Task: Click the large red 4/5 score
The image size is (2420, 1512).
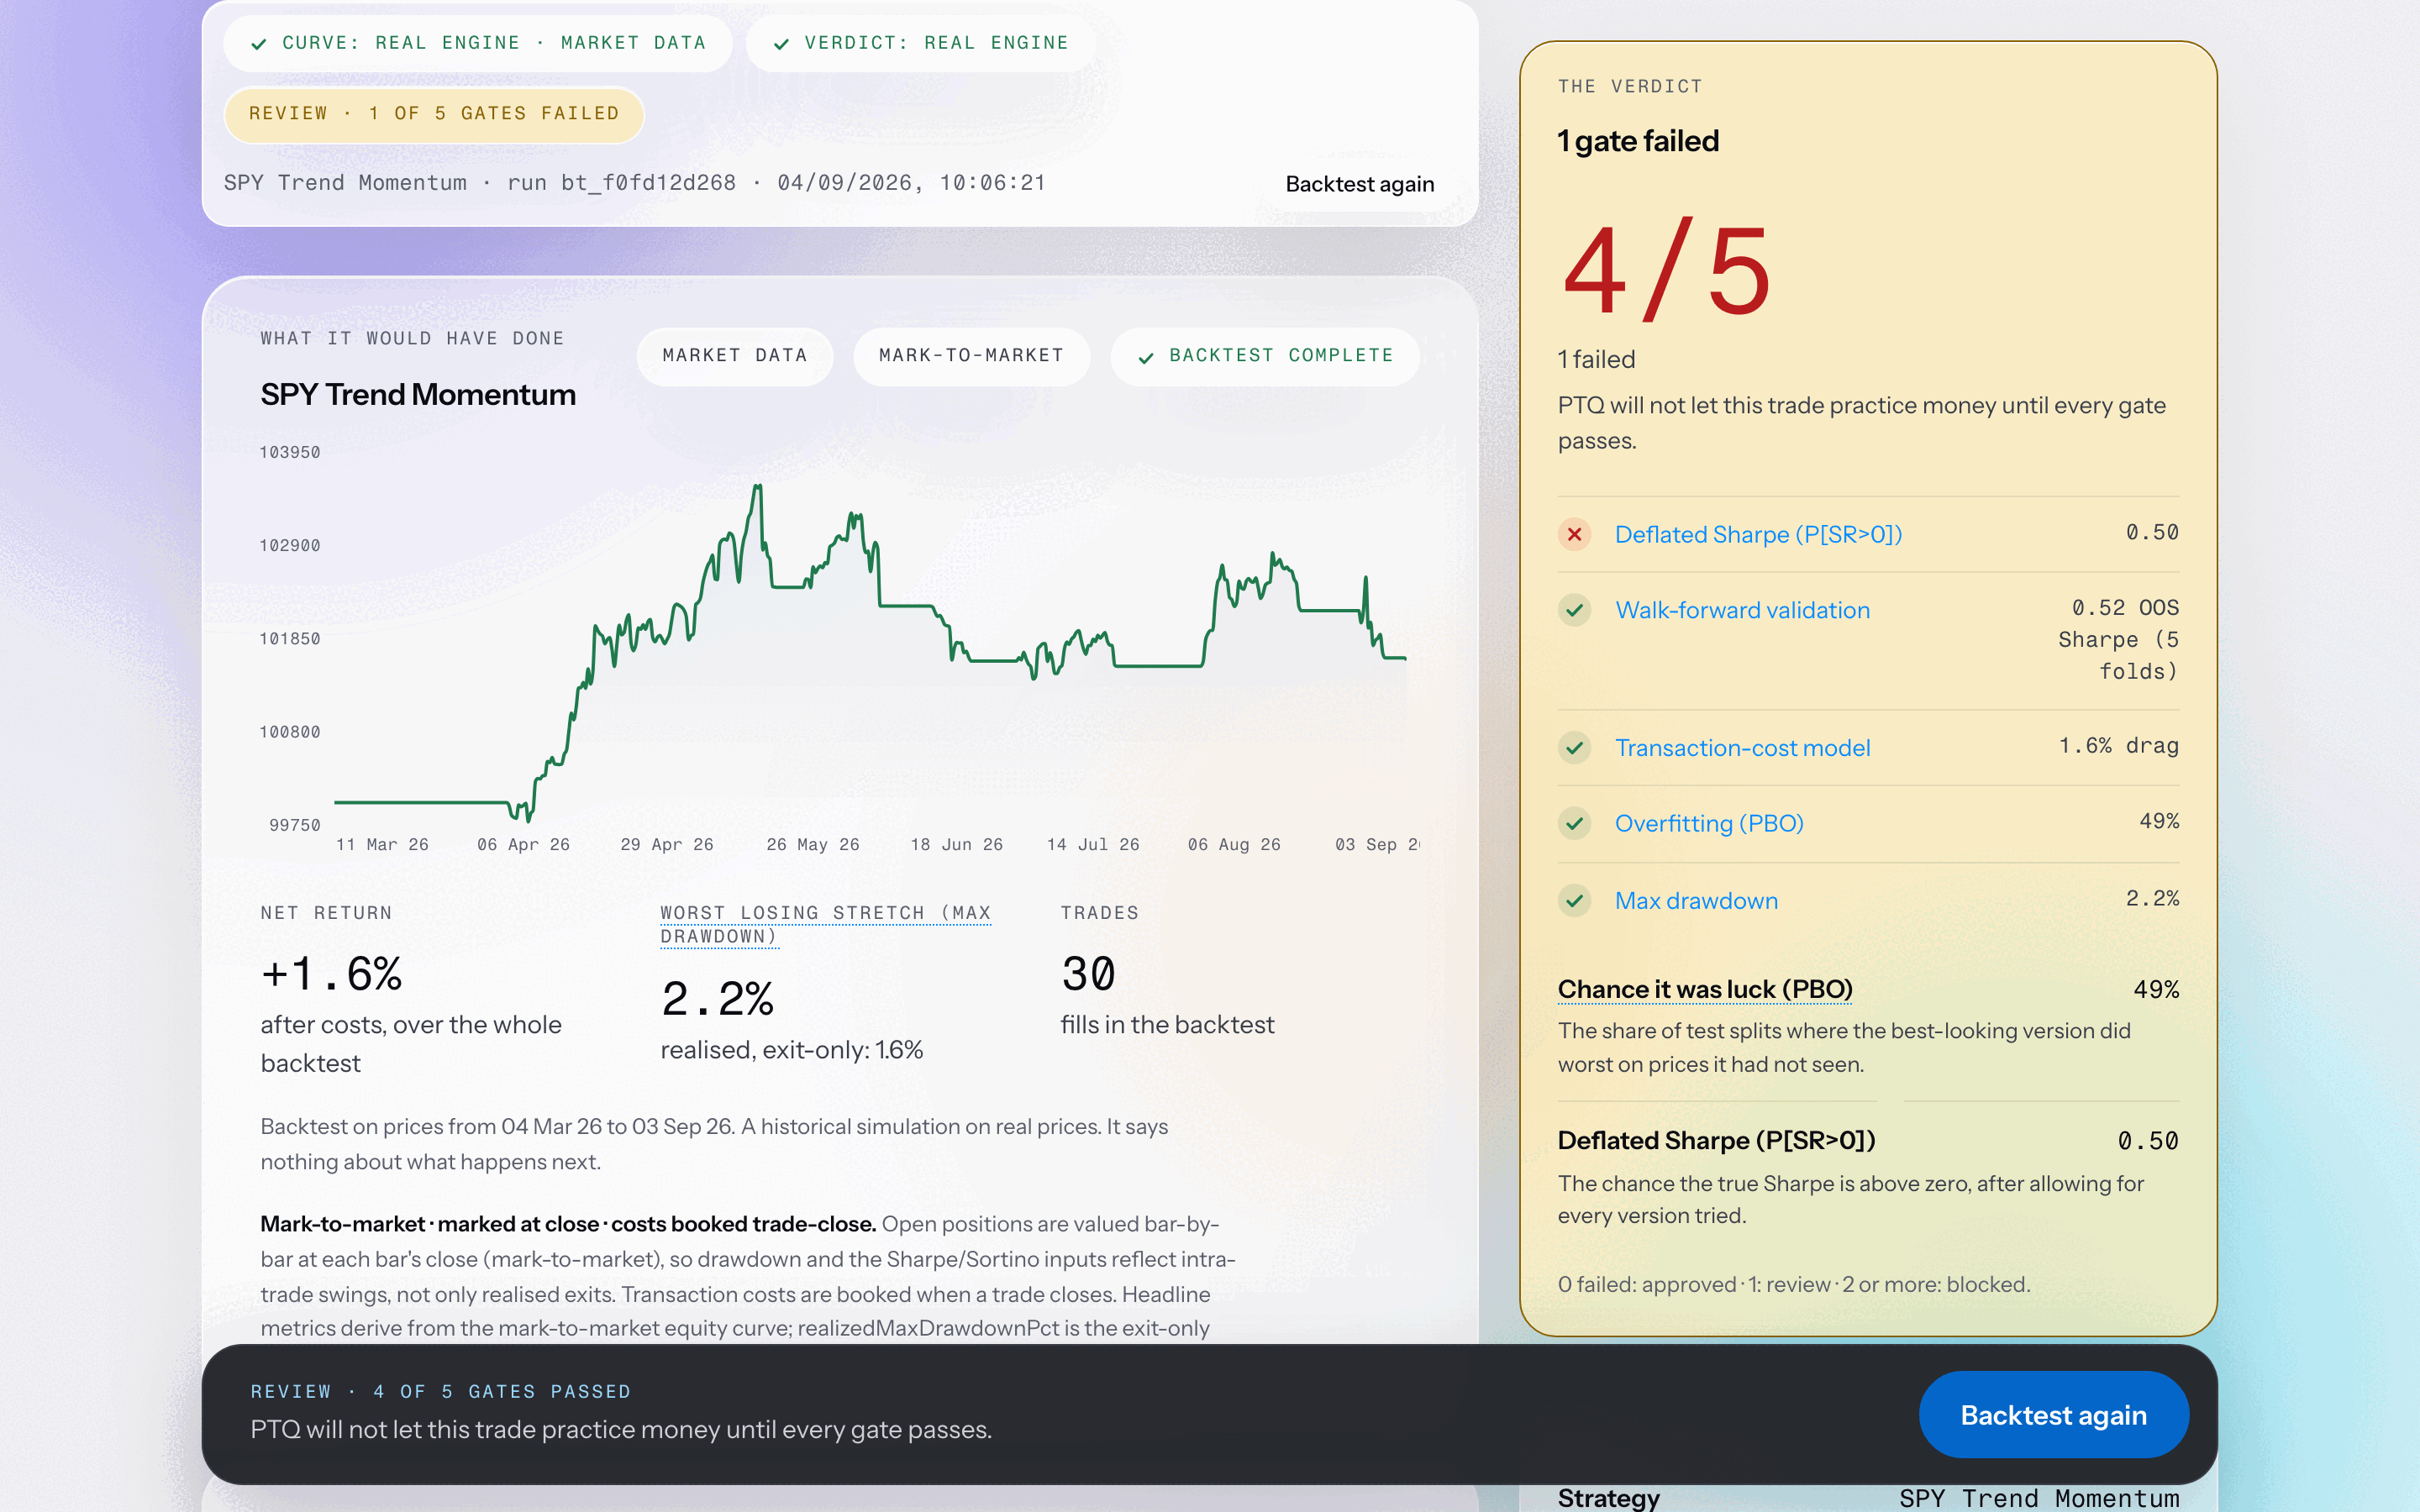Action: (x=1666, y=270)
